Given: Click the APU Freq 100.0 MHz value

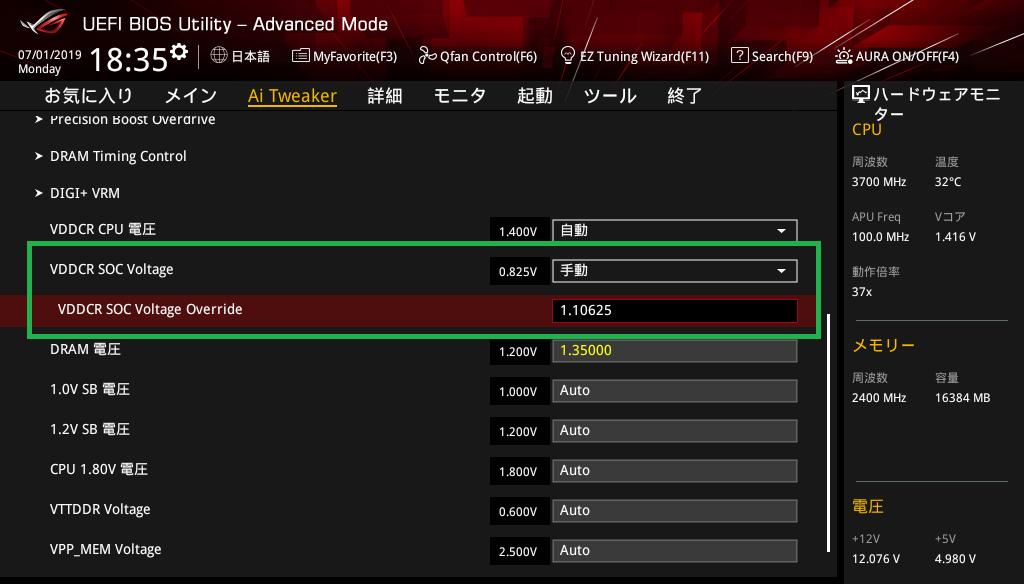Looking at the screenshot, I should click(x=880, y=237).
